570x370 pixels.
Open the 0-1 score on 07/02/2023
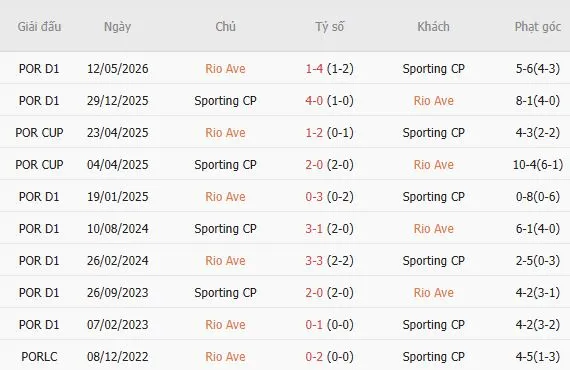[314, 325]
